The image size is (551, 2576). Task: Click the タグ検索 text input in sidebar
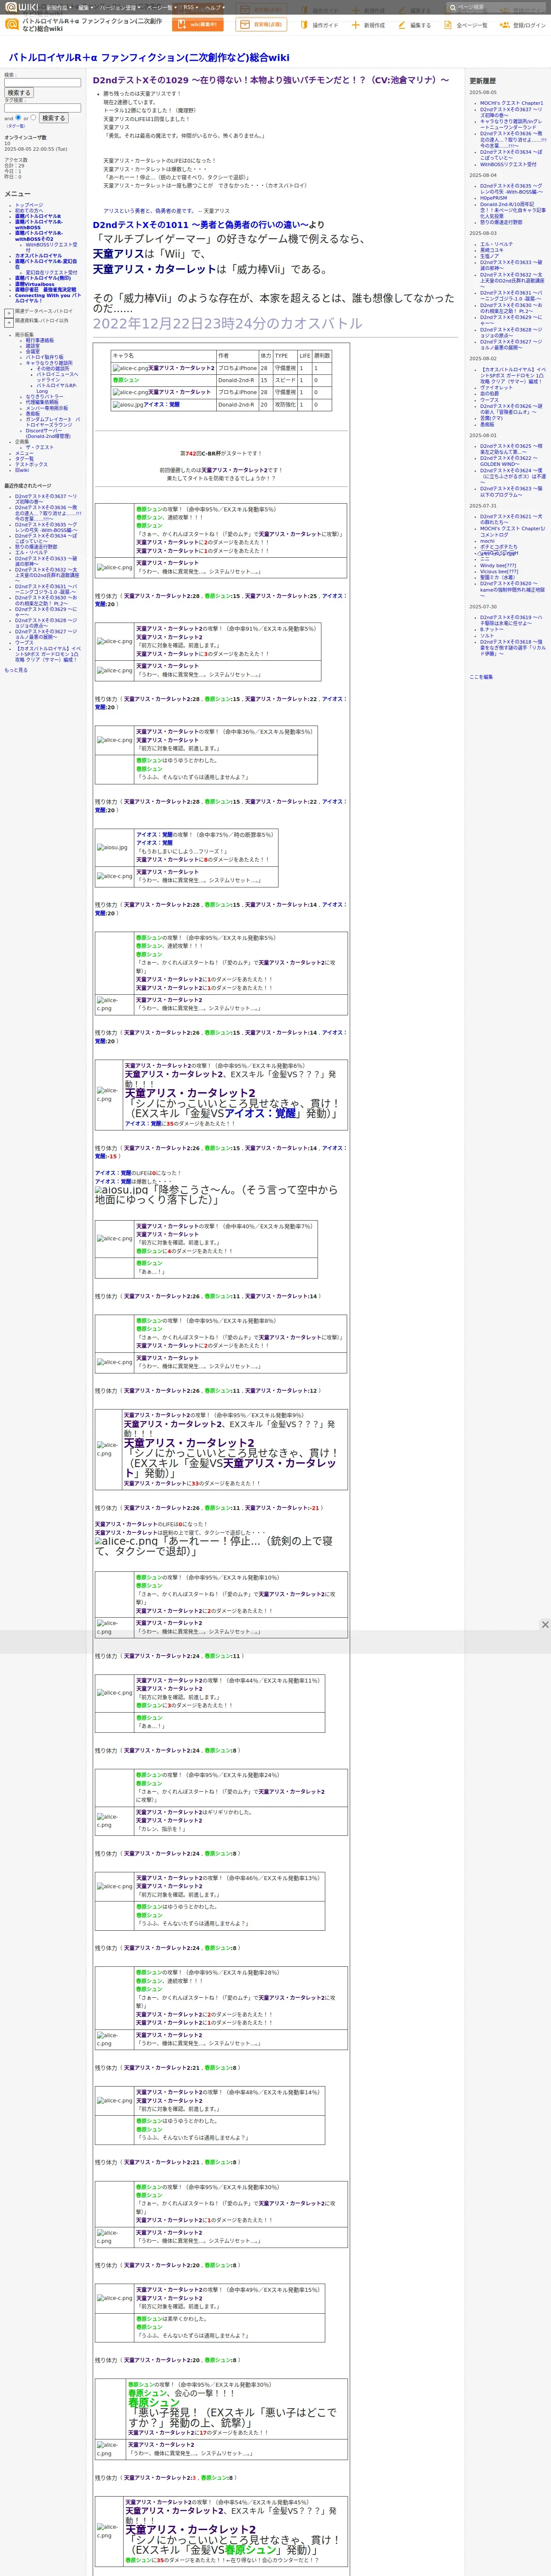click(x=43, y=108)
